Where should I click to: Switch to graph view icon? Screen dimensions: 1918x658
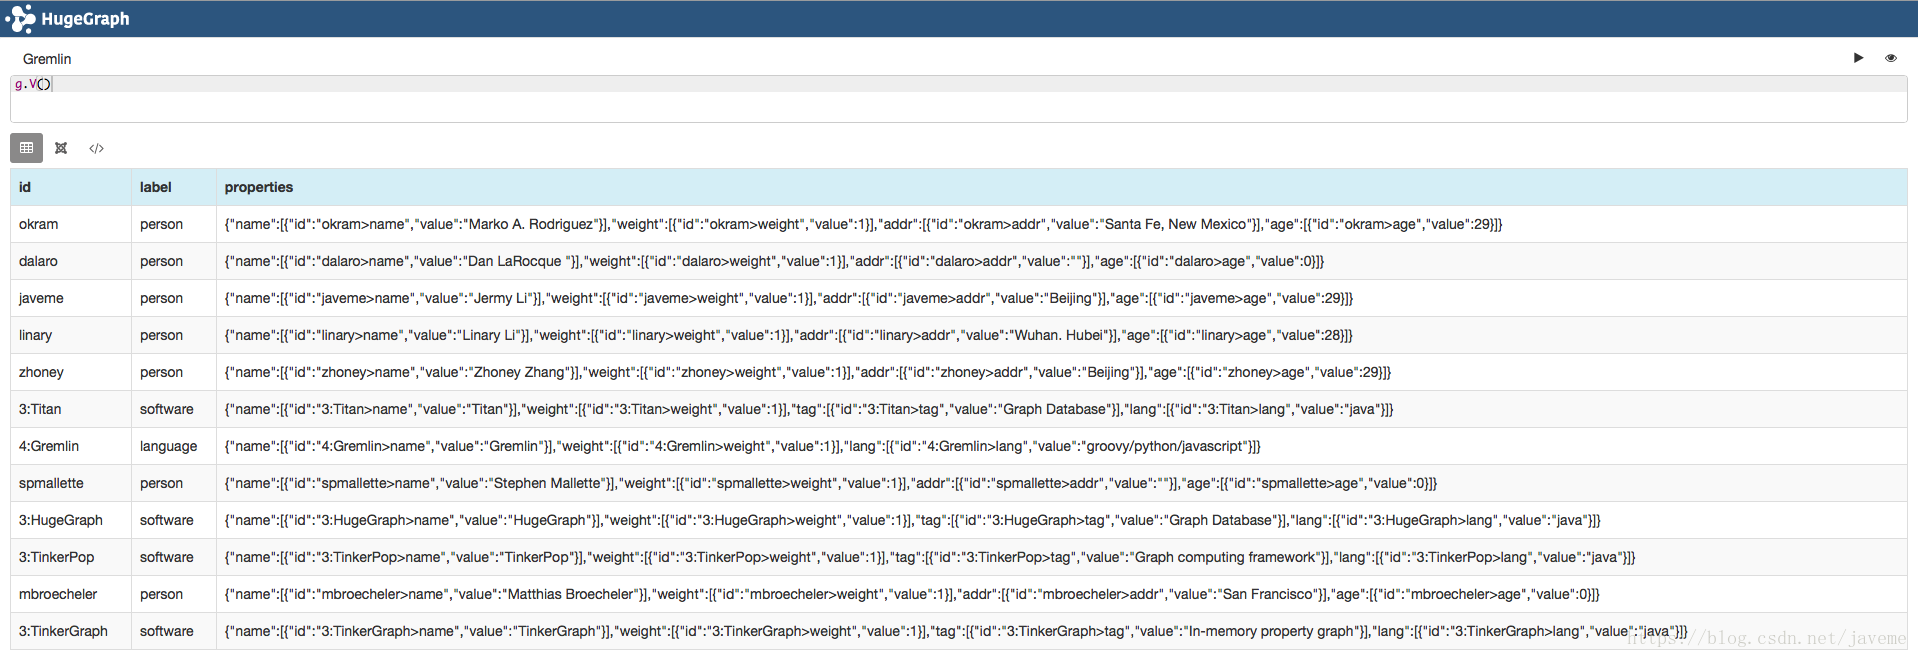[x=61, y=148]
